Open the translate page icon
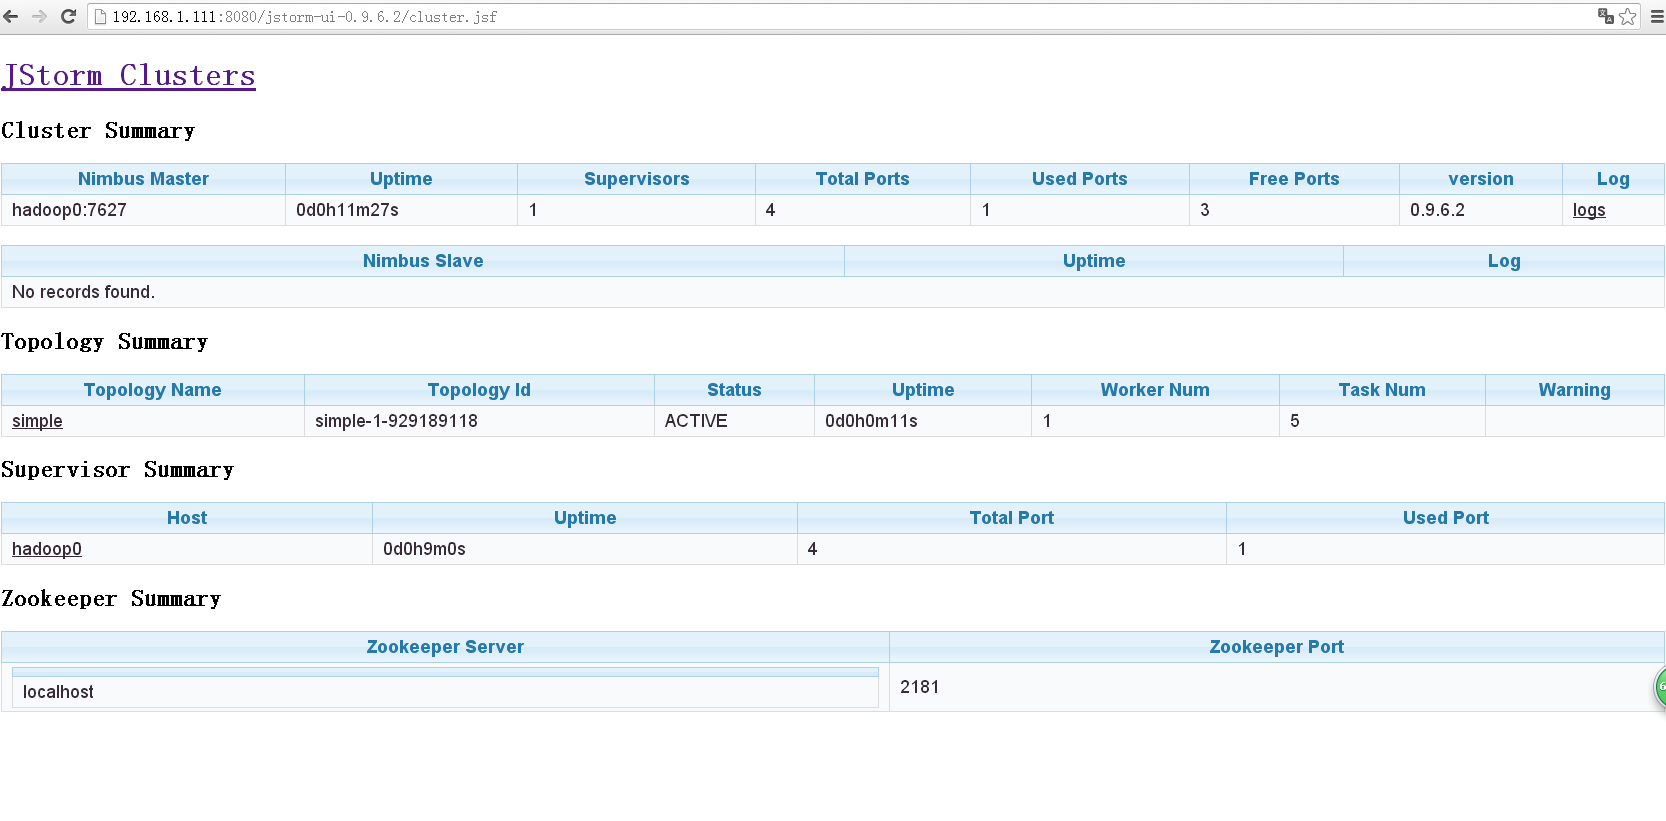This screenshot has width=1666, height=821. tap(1606, 16)
